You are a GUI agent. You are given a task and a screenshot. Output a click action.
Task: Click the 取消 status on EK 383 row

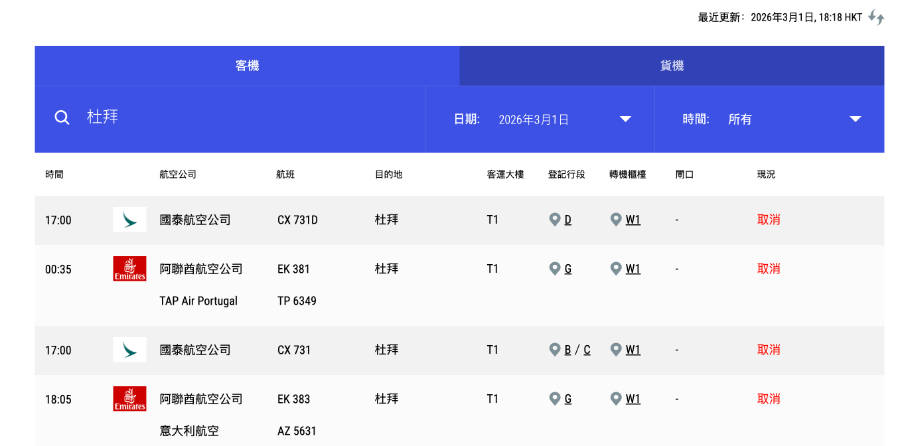[768, 399]
